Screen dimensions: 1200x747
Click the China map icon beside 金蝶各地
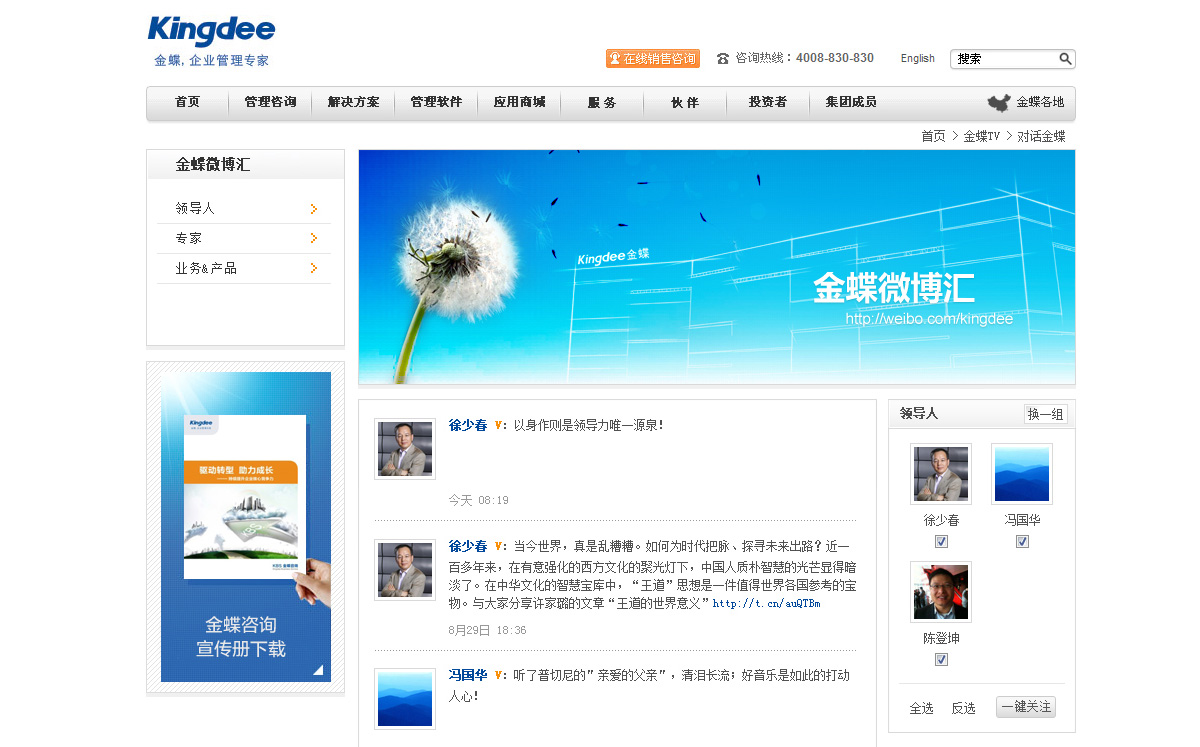(999, 103)
